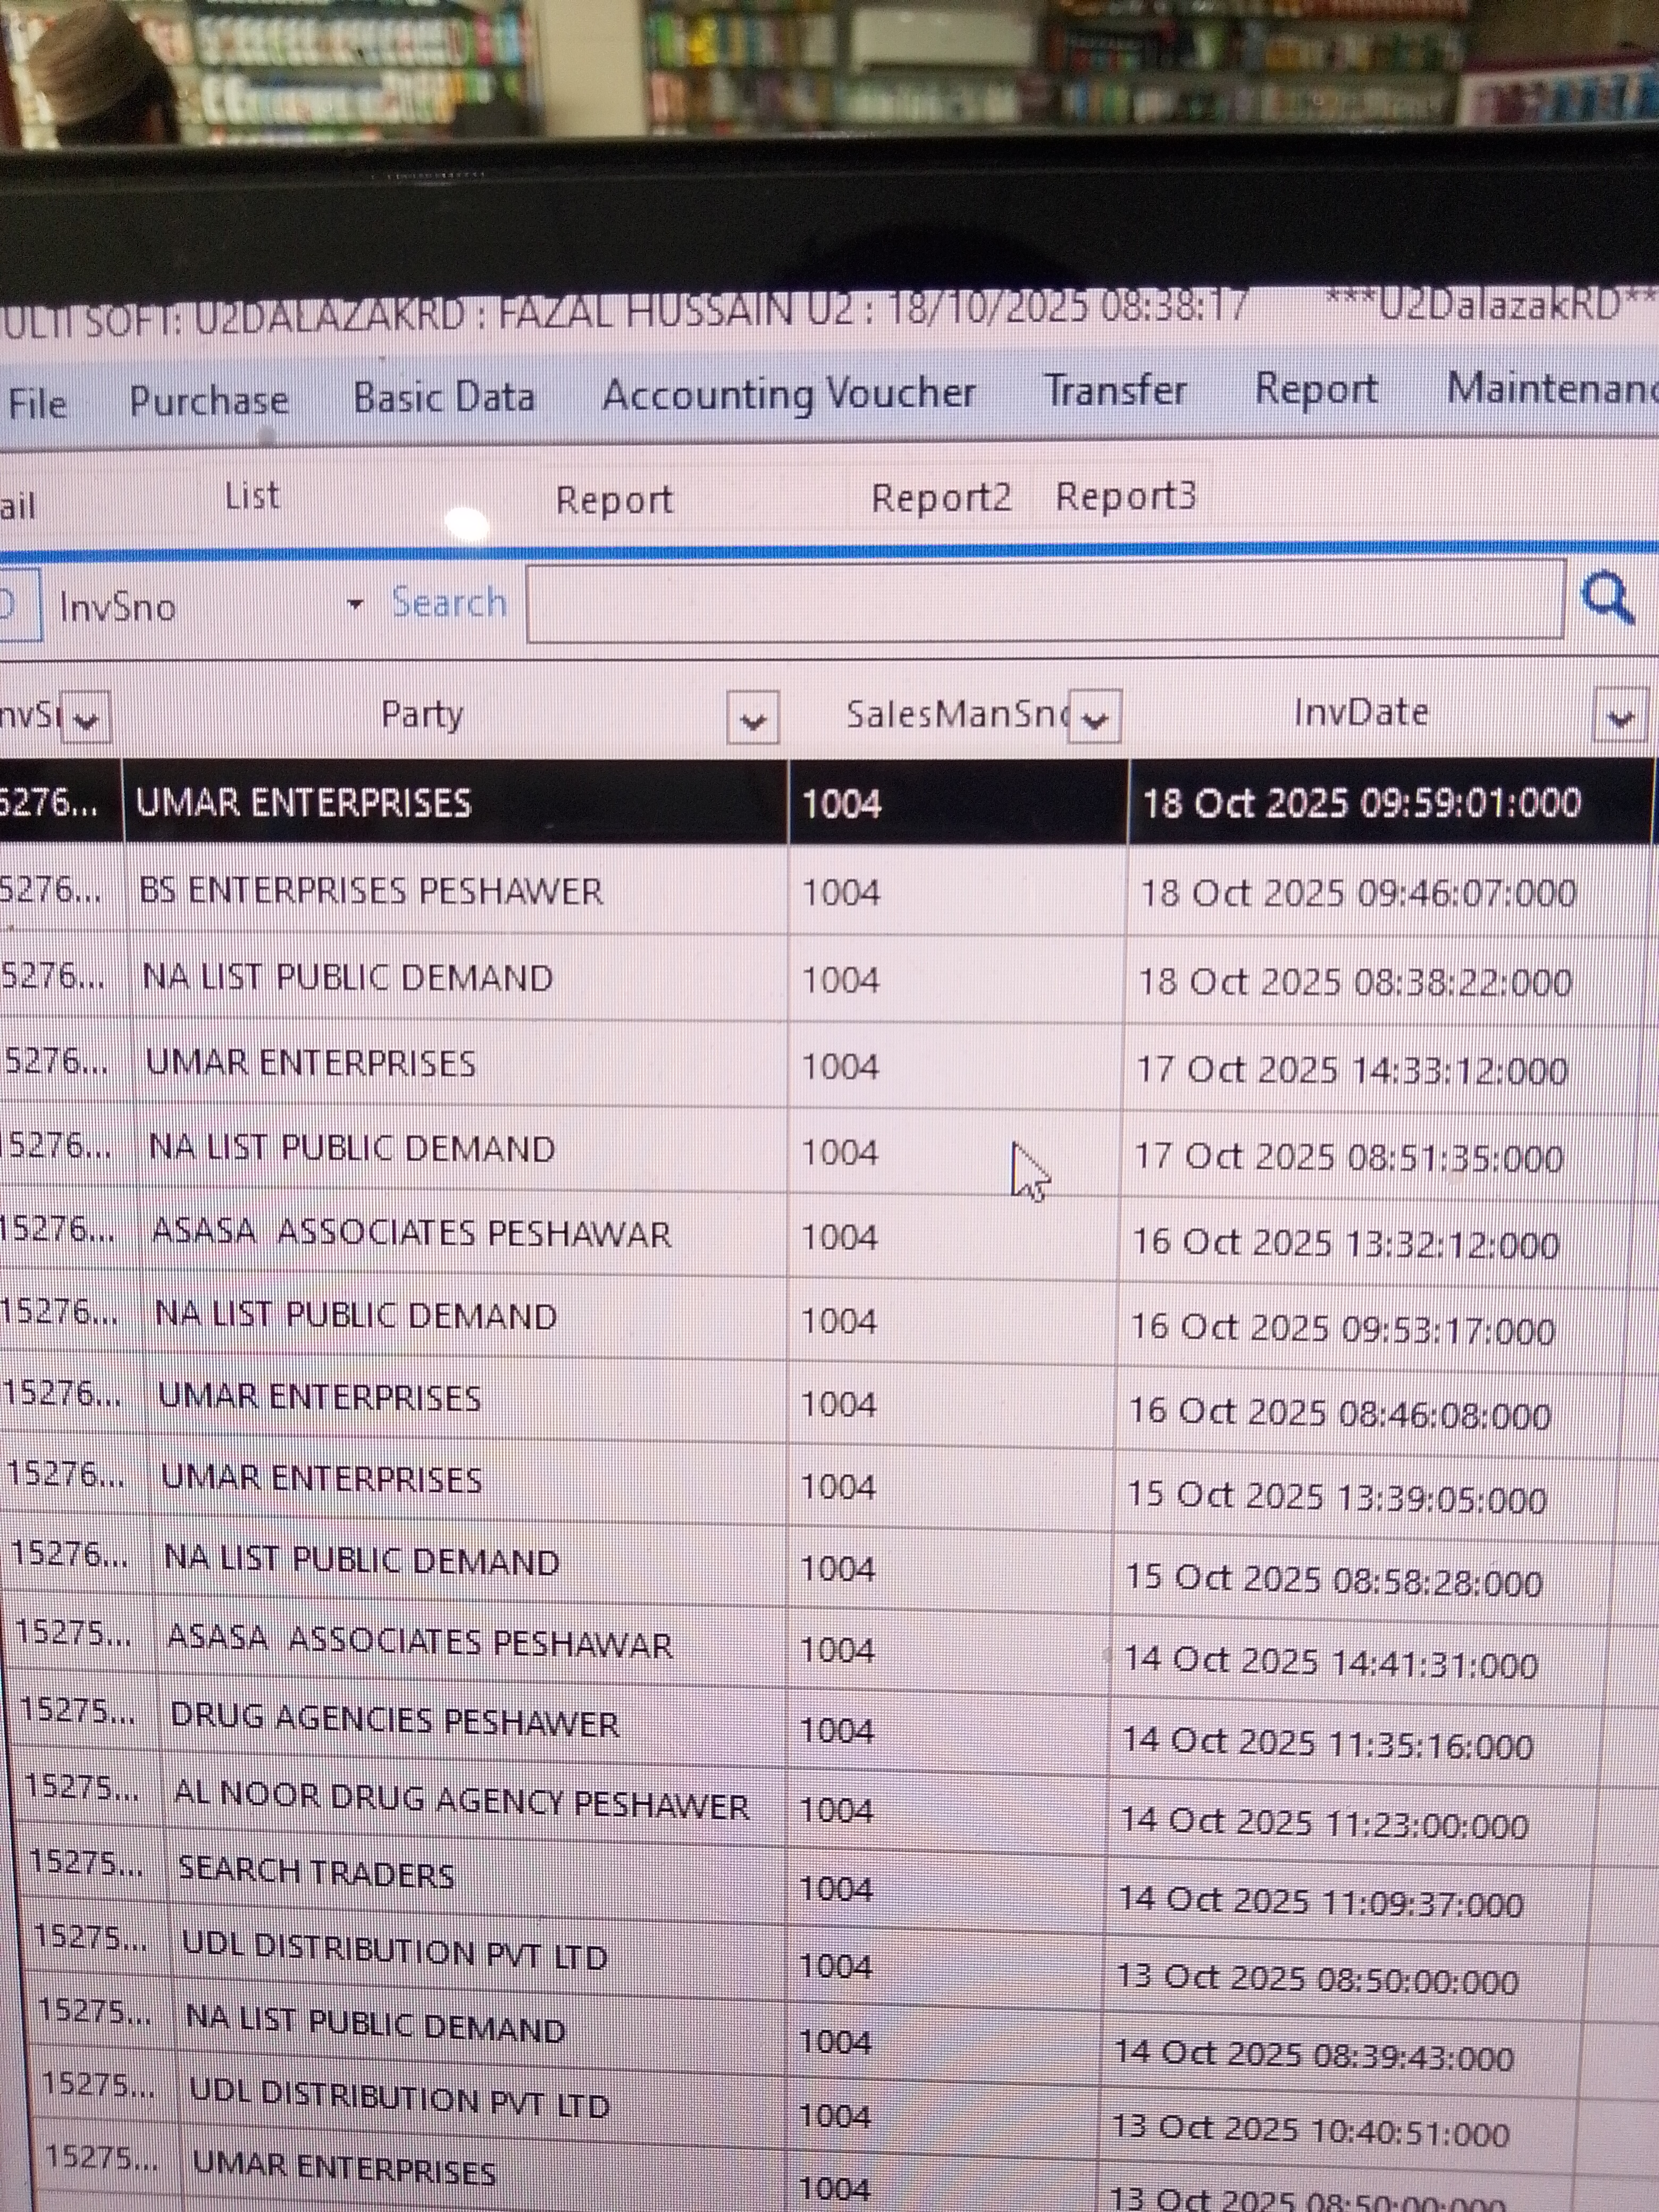Switch to the Report3 tab
The width and height of the screenshot is (1659, 2212).
click(x=1125, y=496)
